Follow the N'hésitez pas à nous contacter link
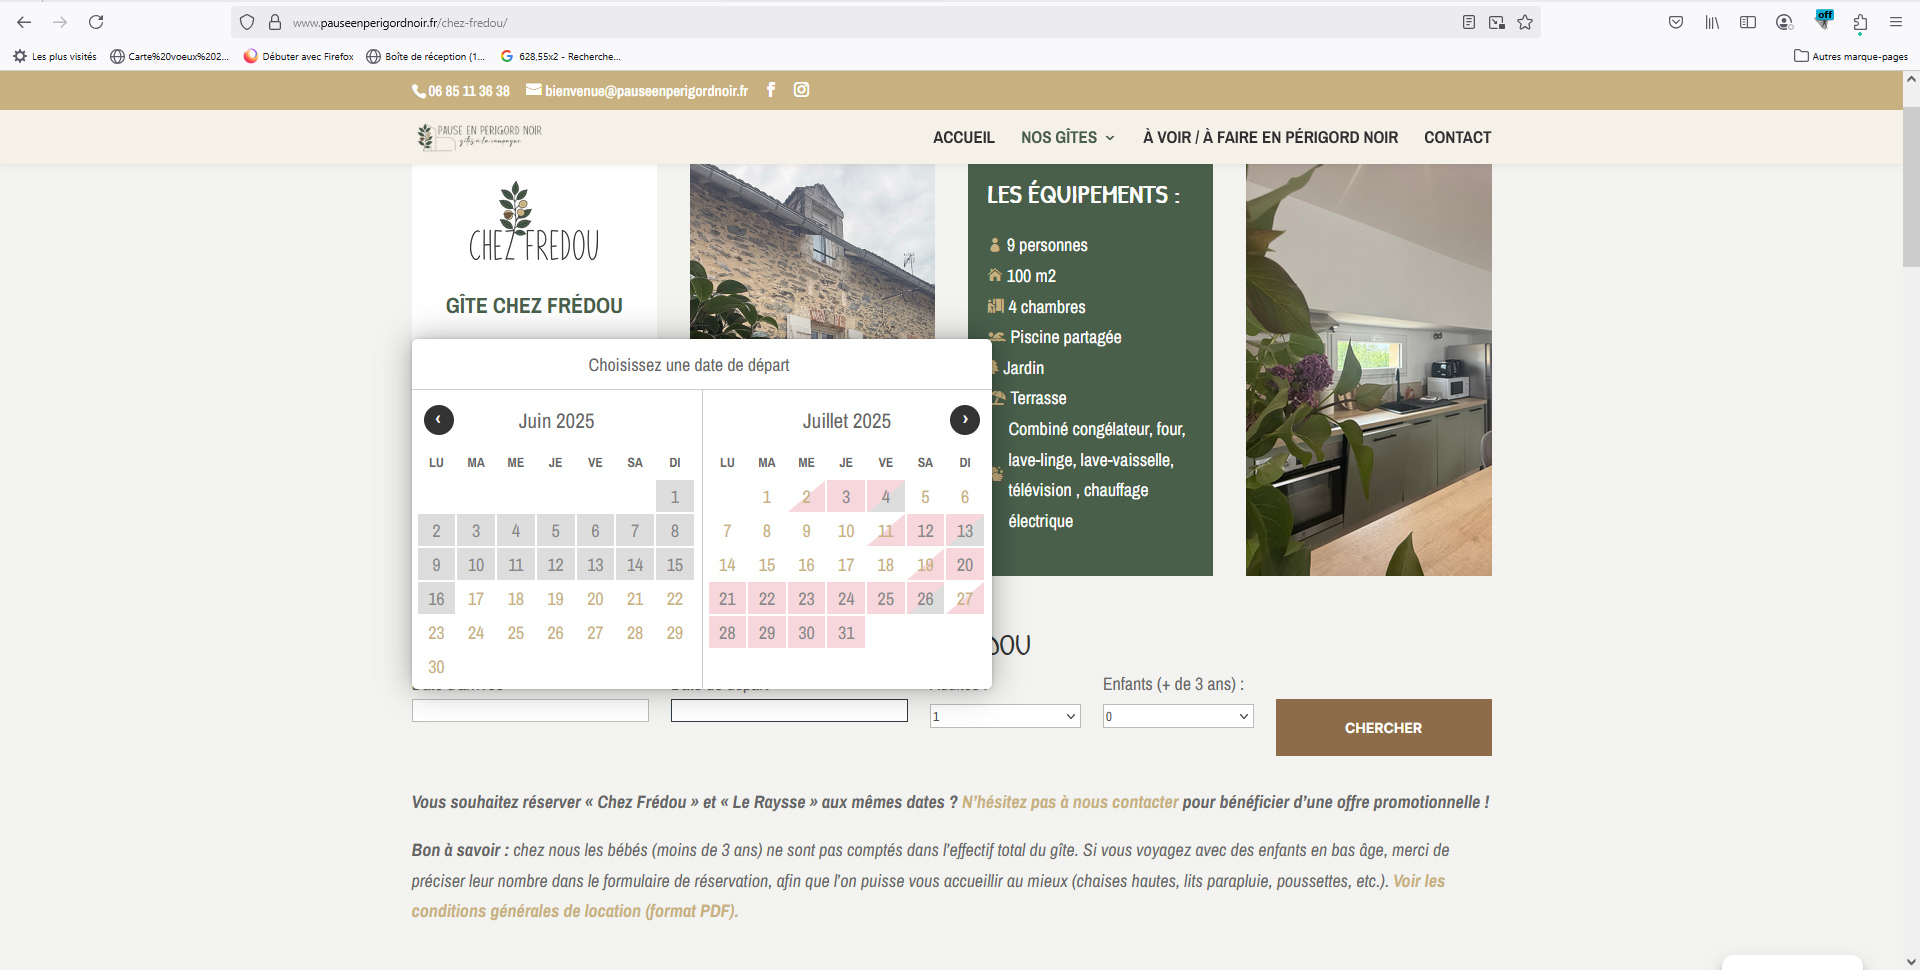1920x970 pixels. (x=1070, y=802)
